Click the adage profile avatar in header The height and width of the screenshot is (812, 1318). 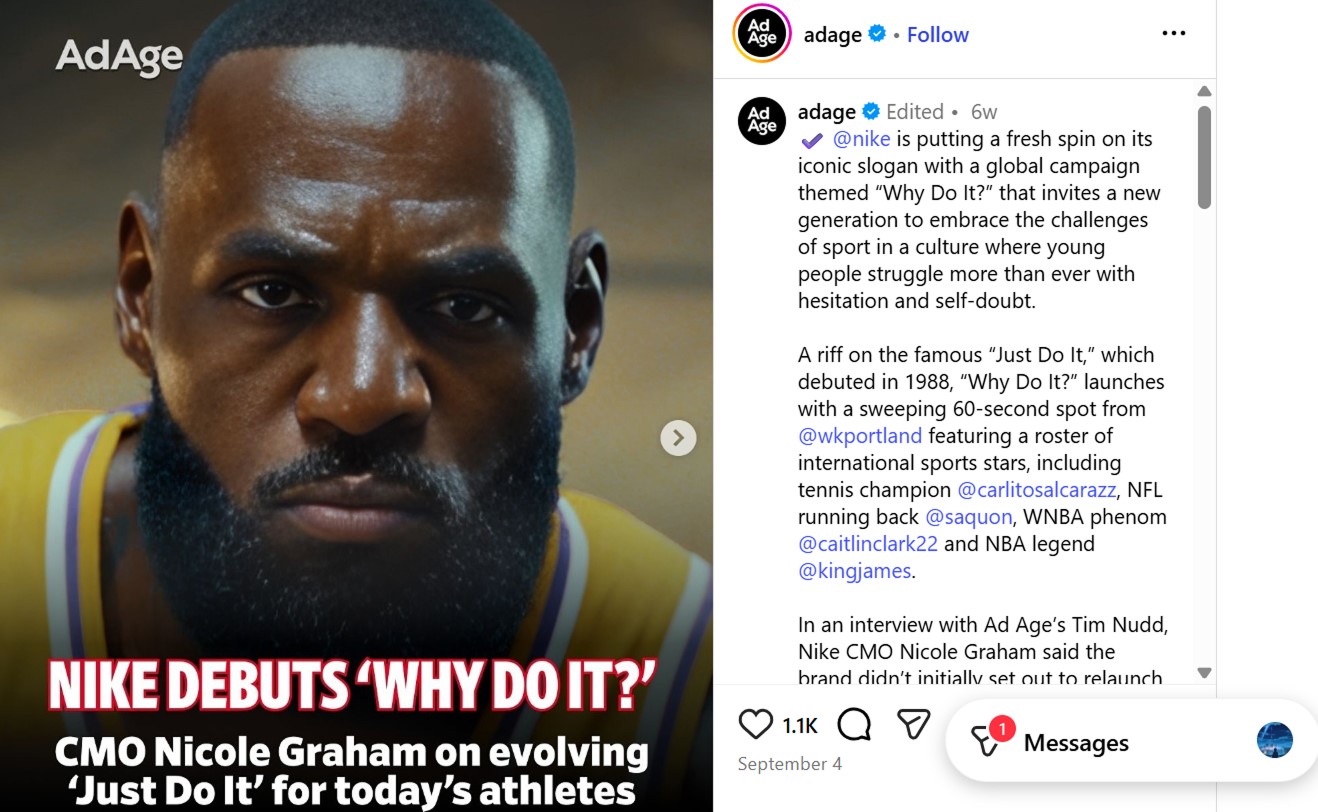(x=762, y=34)
